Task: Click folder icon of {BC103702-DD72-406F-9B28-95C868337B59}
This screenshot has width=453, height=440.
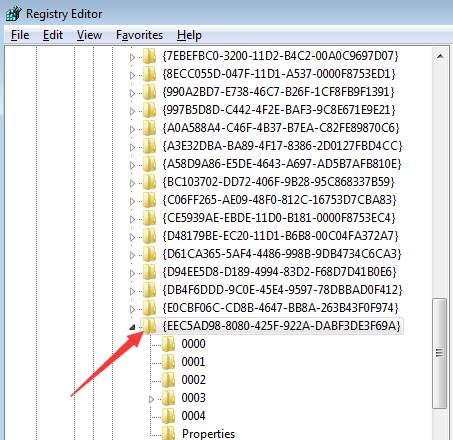Action: [x=149, y=182]
